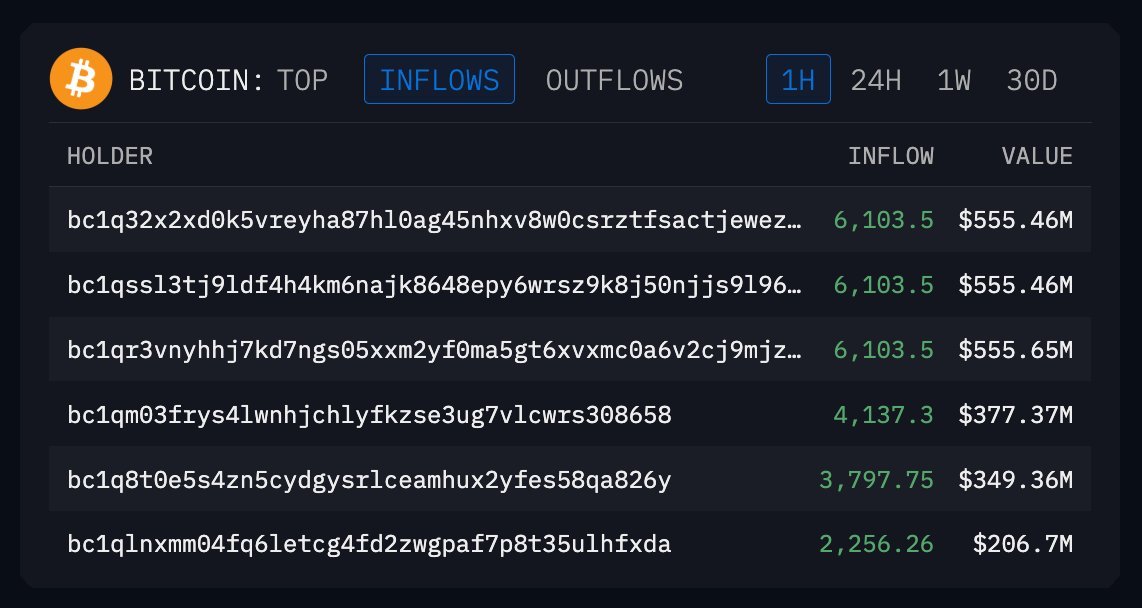Open the address starting with bc1qr3vnyhhj7kd7
The height and width of the screenshot is (608, 1142).
click(x=435, y=349)
